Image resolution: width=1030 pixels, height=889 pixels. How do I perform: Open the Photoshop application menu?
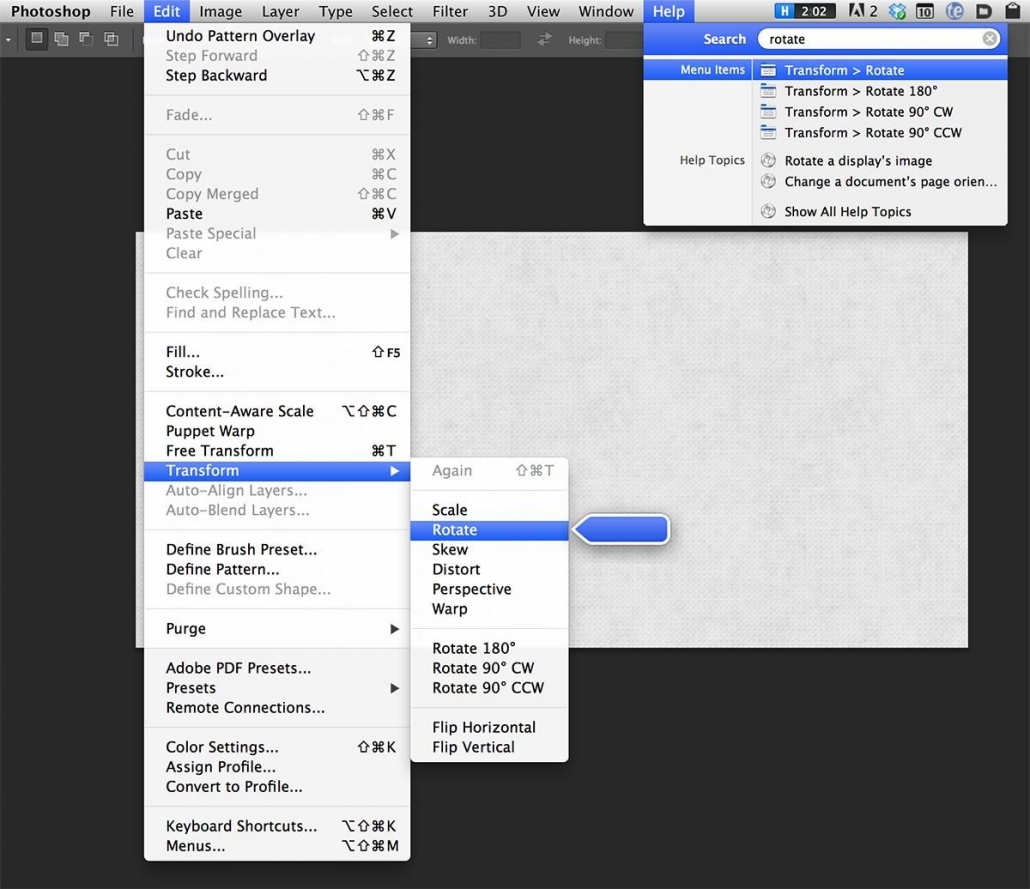coord(51,11)
